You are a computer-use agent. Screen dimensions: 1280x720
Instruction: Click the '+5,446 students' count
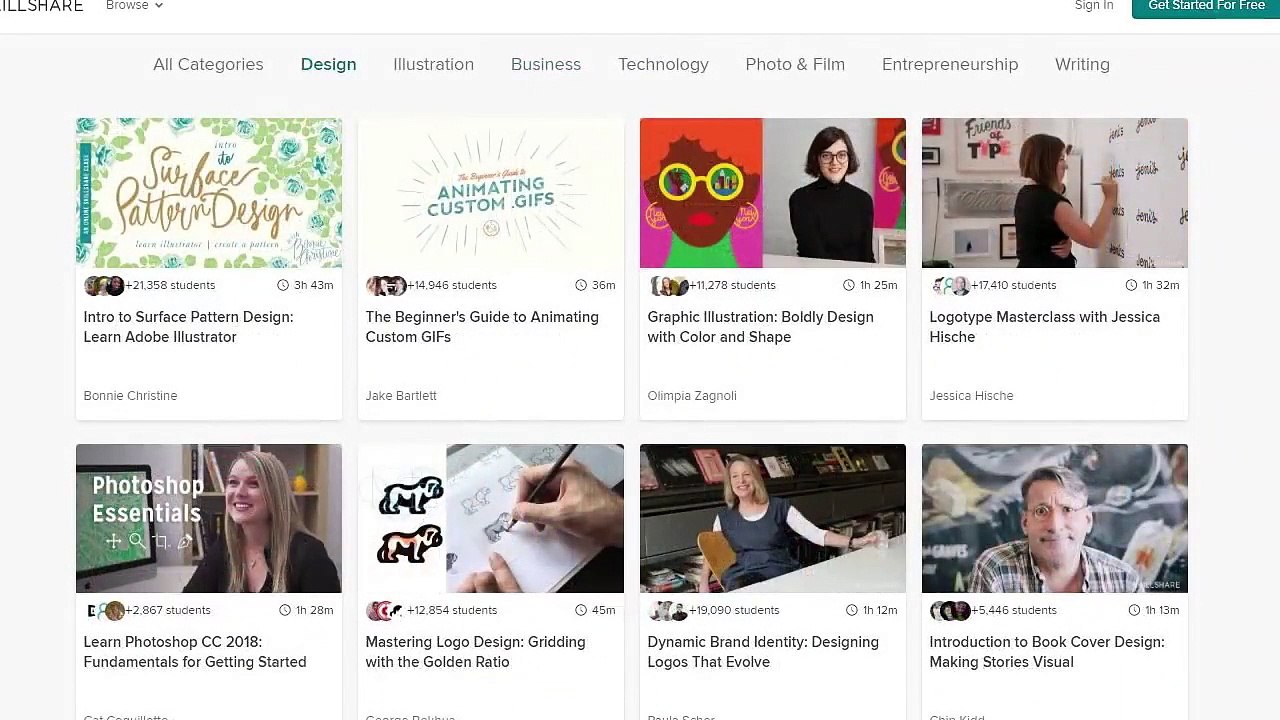point(1014,610)
